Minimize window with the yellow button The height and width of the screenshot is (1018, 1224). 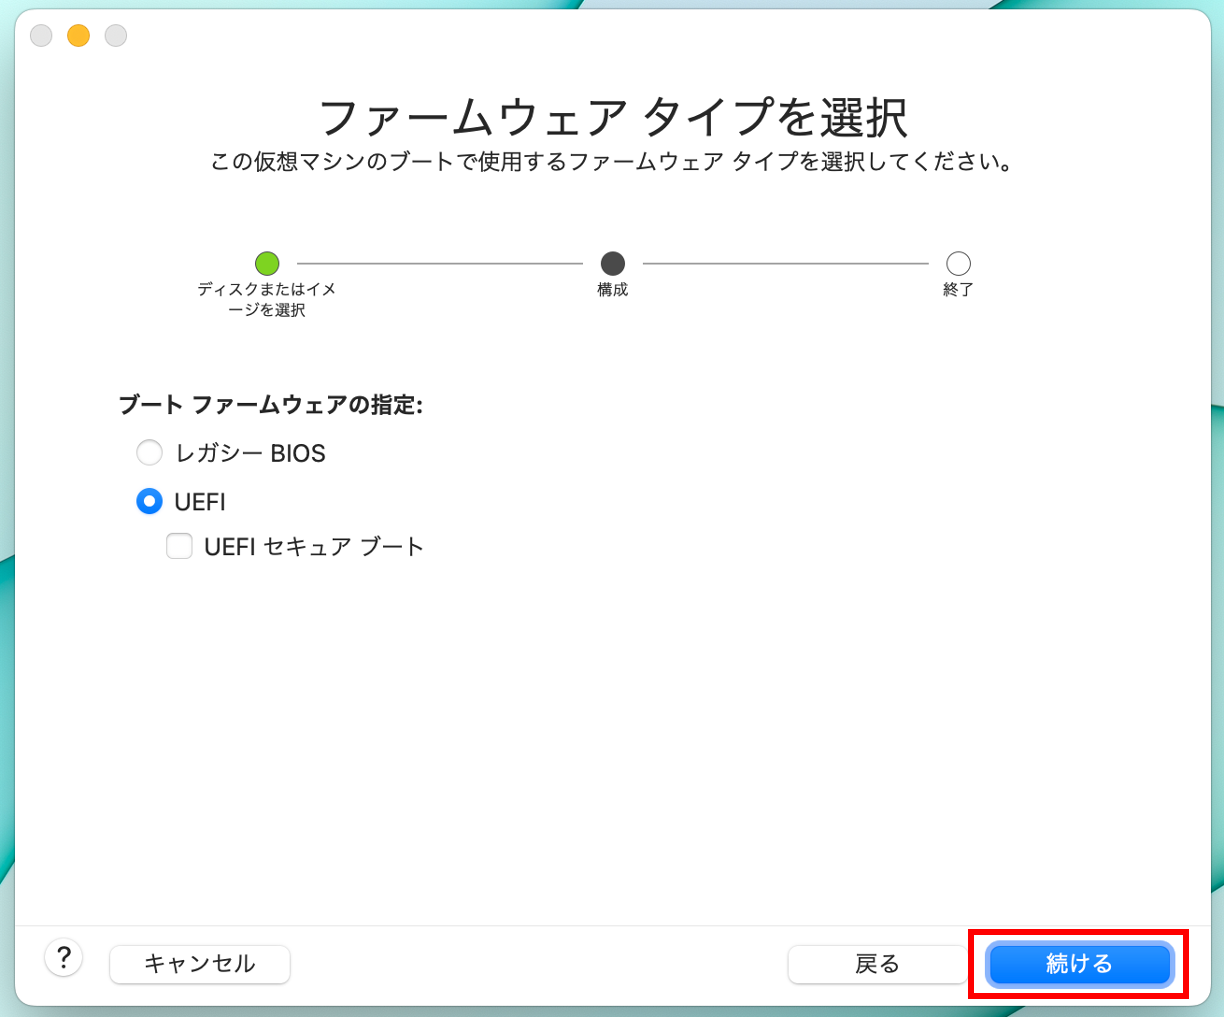(x=78, y=36)
